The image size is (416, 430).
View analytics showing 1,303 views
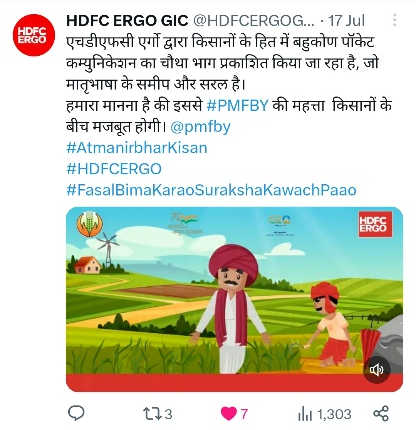[324, 414]
